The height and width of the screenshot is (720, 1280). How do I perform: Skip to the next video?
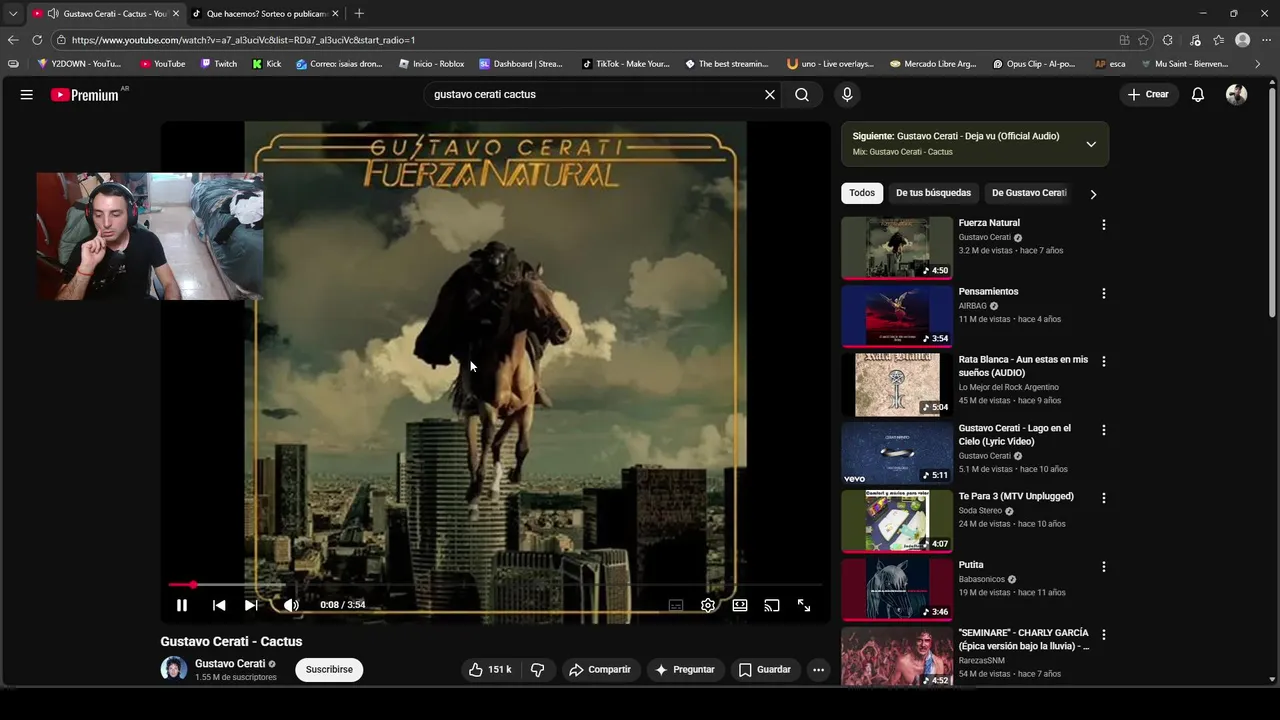pos(251,605)
